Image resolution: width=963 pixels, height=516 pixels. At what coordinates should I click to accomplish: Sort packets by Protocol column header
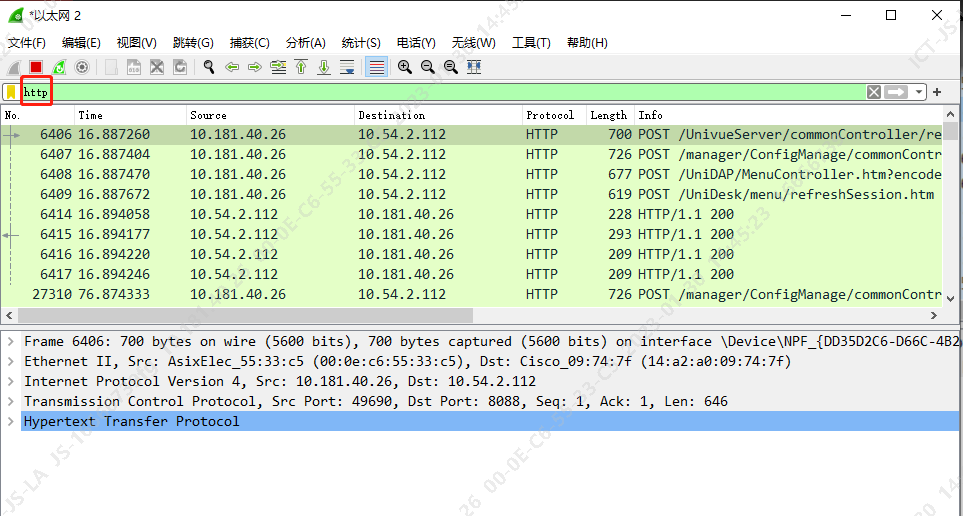[x=550, y=115]
